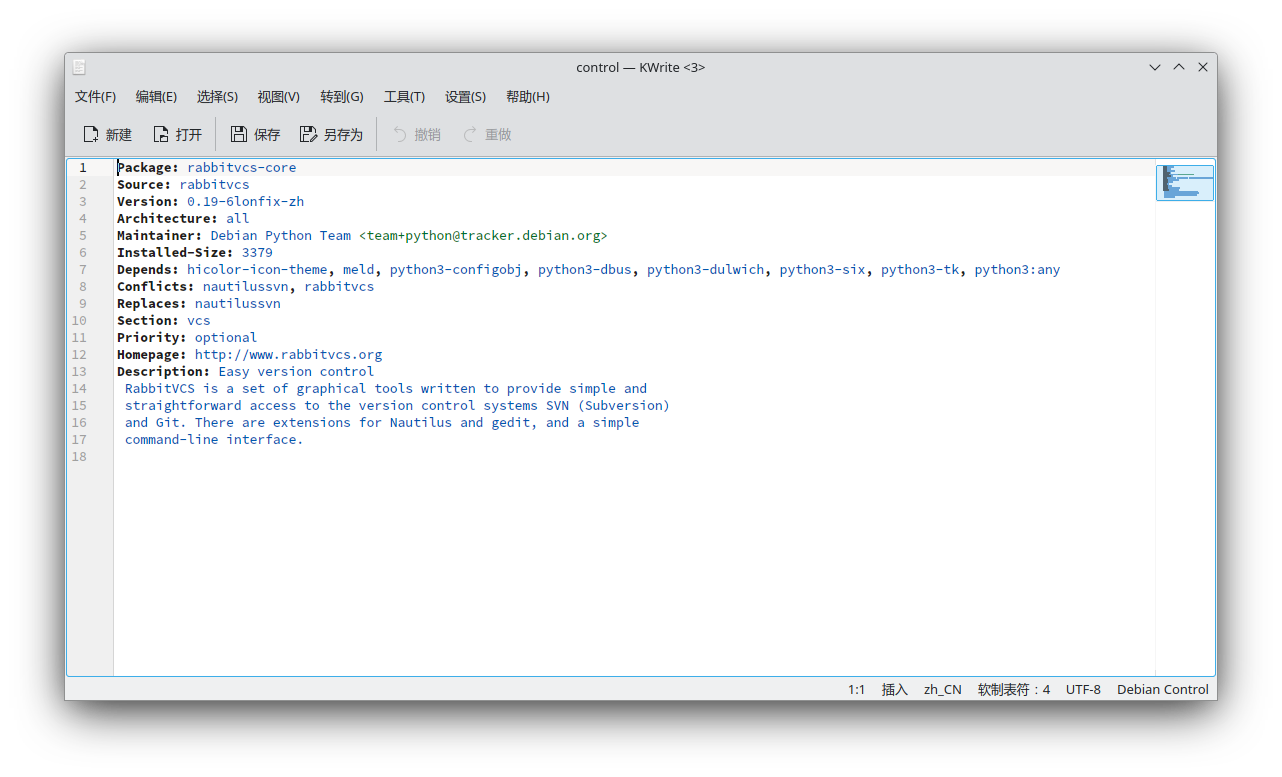
Task: Open the 编辑(E) menu
Action: point(156,97)
